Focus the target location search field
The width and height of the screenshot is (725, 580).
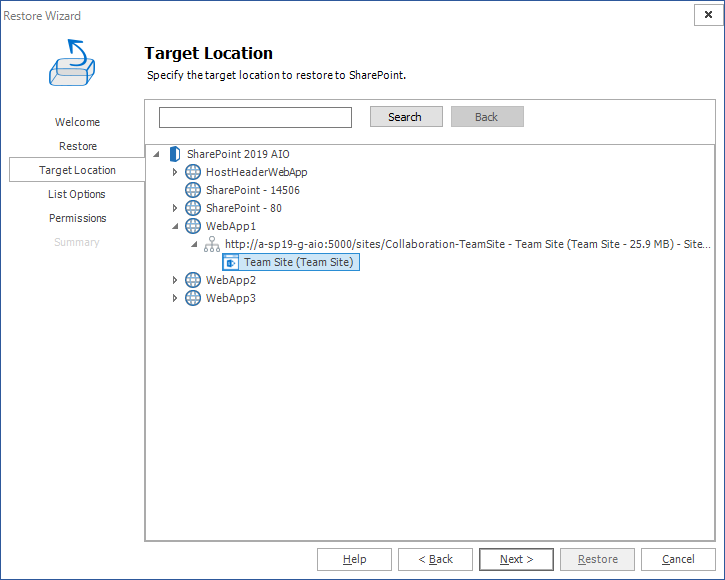(255, 117)
